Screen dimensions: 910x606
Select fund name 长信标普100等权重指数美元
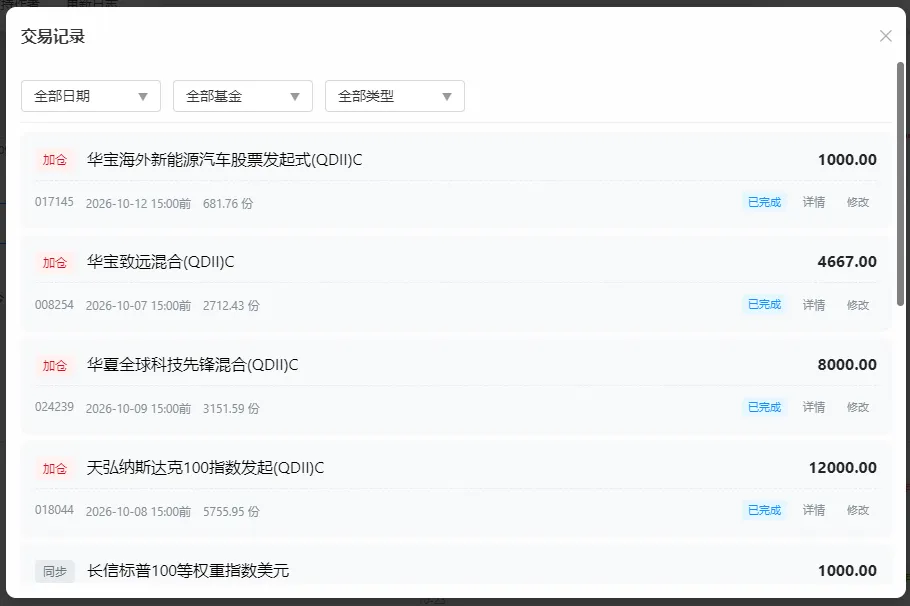(x=188, y=571)
